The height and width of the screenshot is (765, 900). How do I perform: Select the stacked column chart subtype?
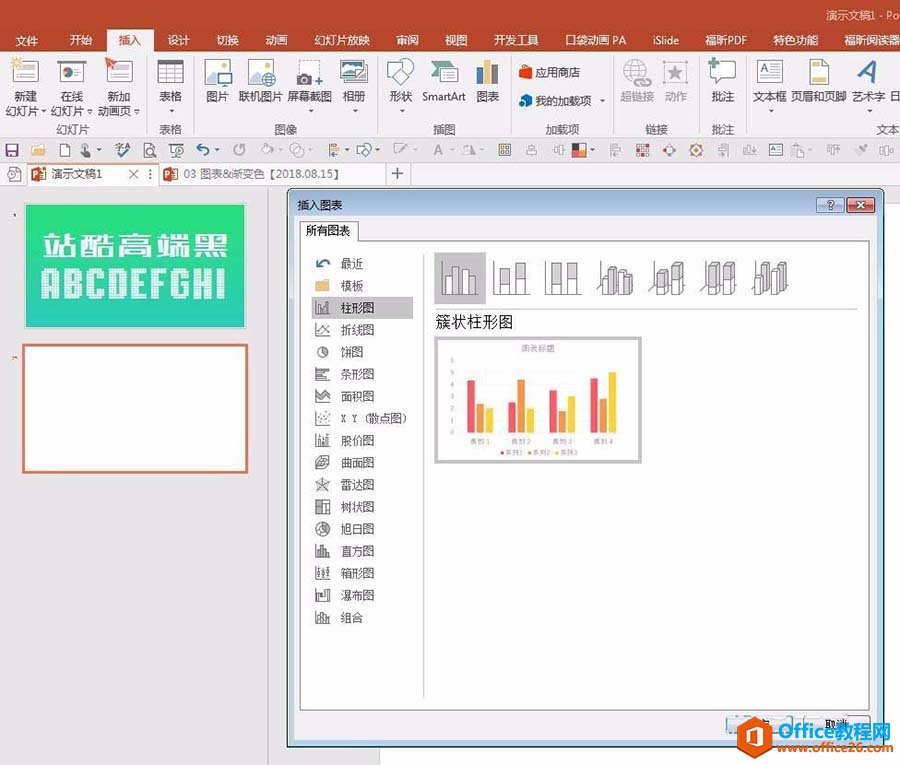point(511,278)
